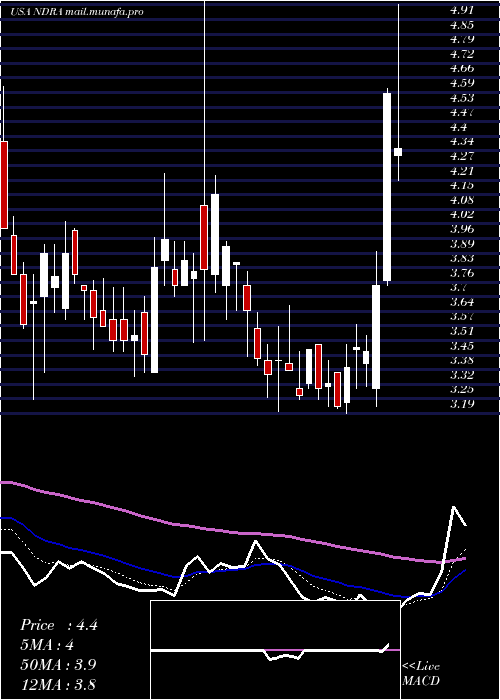This screenshot has height=700, width=500.
Task: Select the 4.4 price axis label
Action: tap(458, 127)
